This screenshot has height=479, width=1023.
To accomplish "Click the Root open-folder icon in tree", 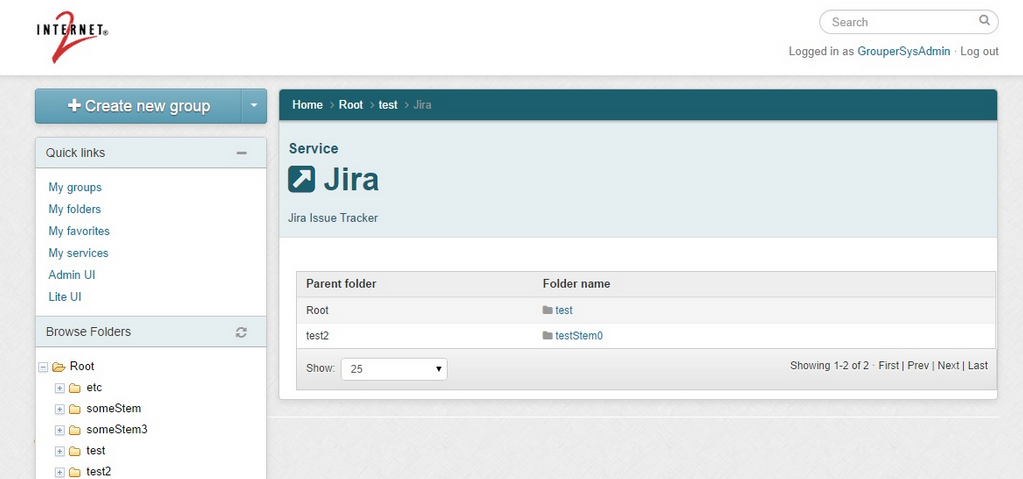I will coord(59,367).
